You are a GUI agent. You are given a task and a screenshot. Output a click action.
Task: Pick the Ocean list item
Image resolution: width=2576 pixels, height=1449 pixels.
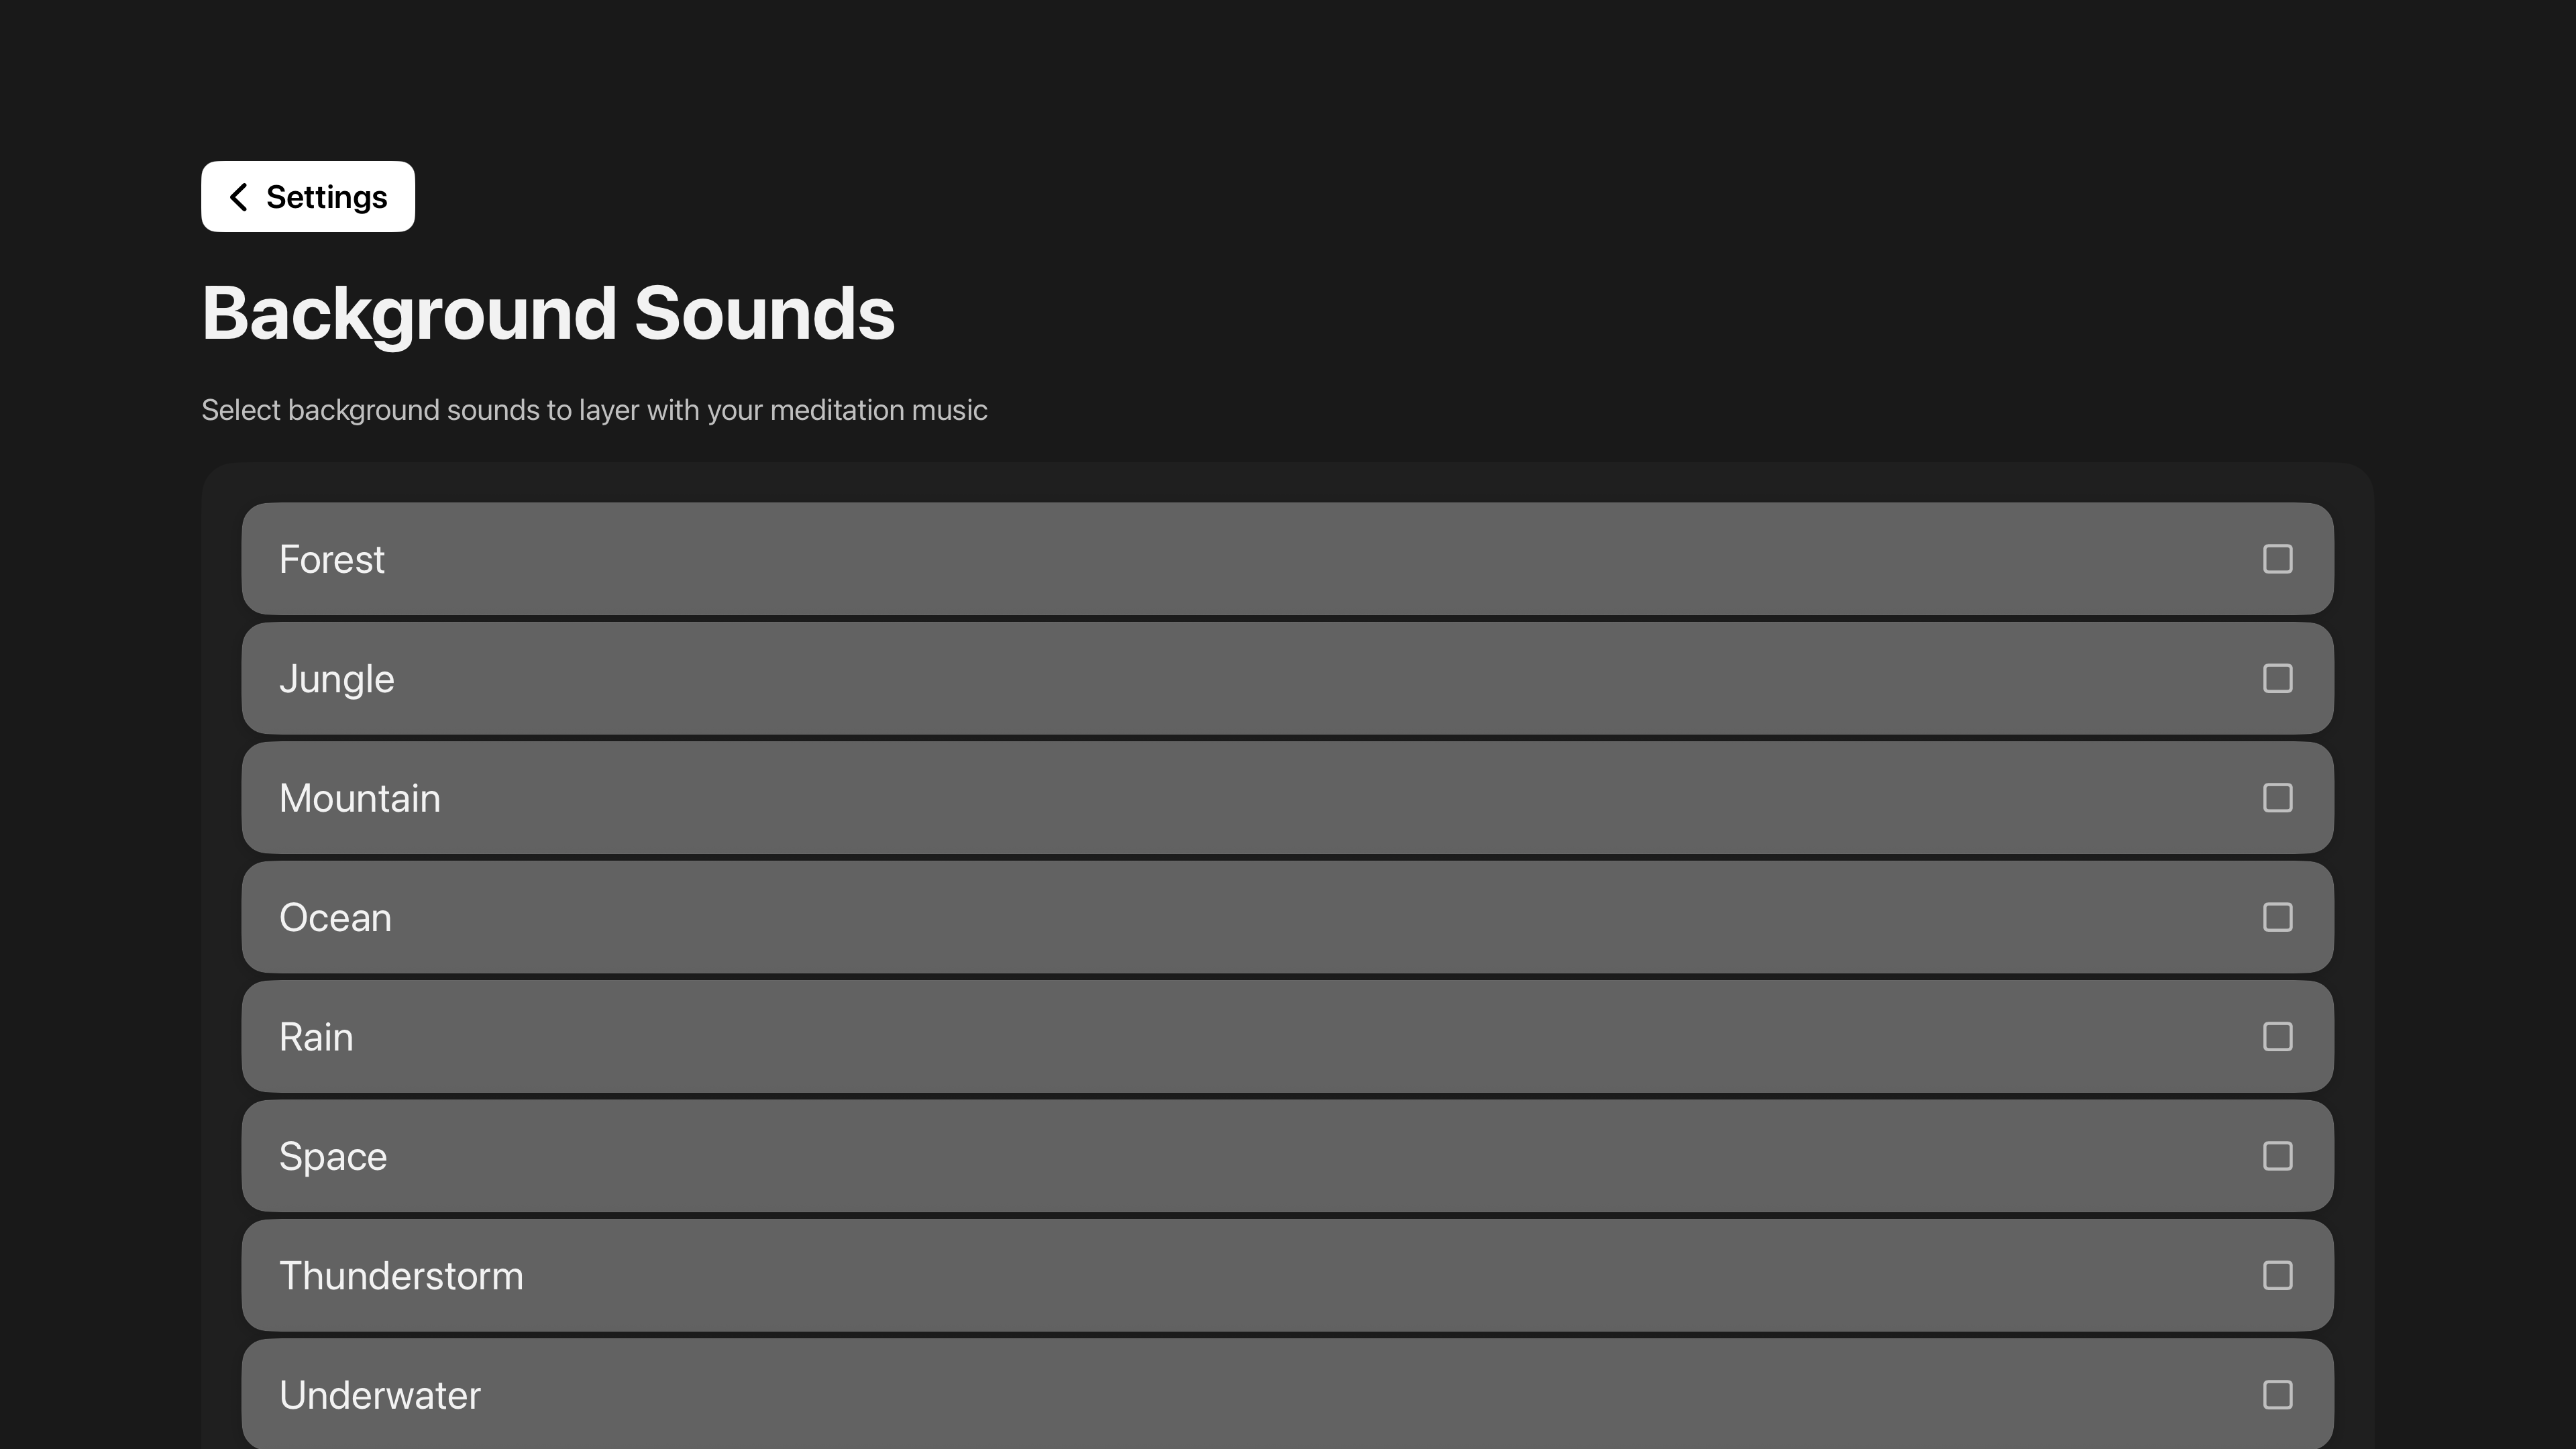point(1200,918)
